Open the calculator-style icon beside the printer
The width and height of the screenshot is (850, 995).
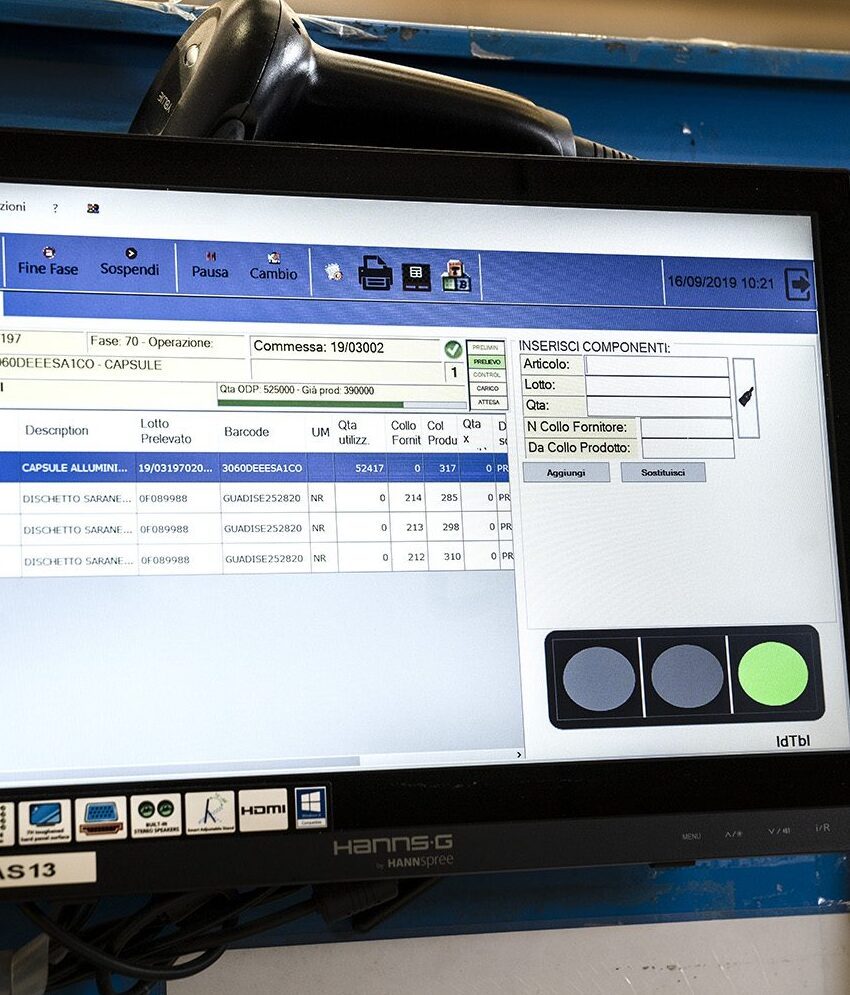click(x=416, y=276)
